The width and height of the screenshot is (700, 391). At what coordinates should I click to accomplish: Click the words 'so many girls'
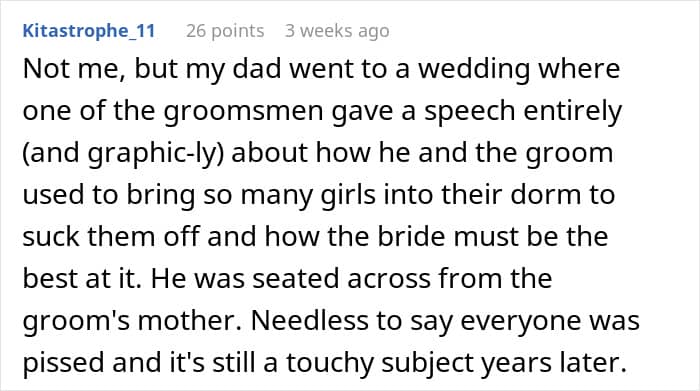point(290,195)
